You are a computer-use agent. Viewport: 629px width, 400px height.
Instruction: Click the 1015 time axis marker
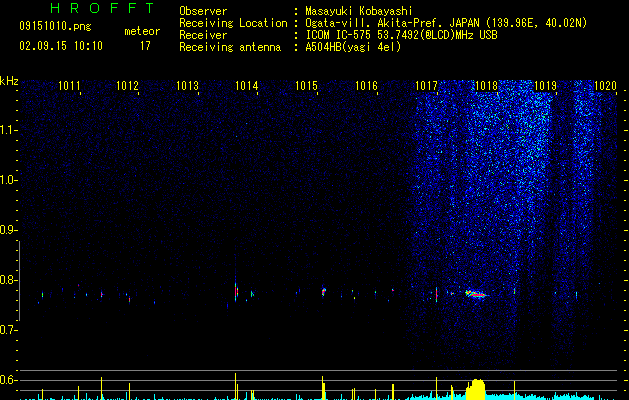pos(306,86)
